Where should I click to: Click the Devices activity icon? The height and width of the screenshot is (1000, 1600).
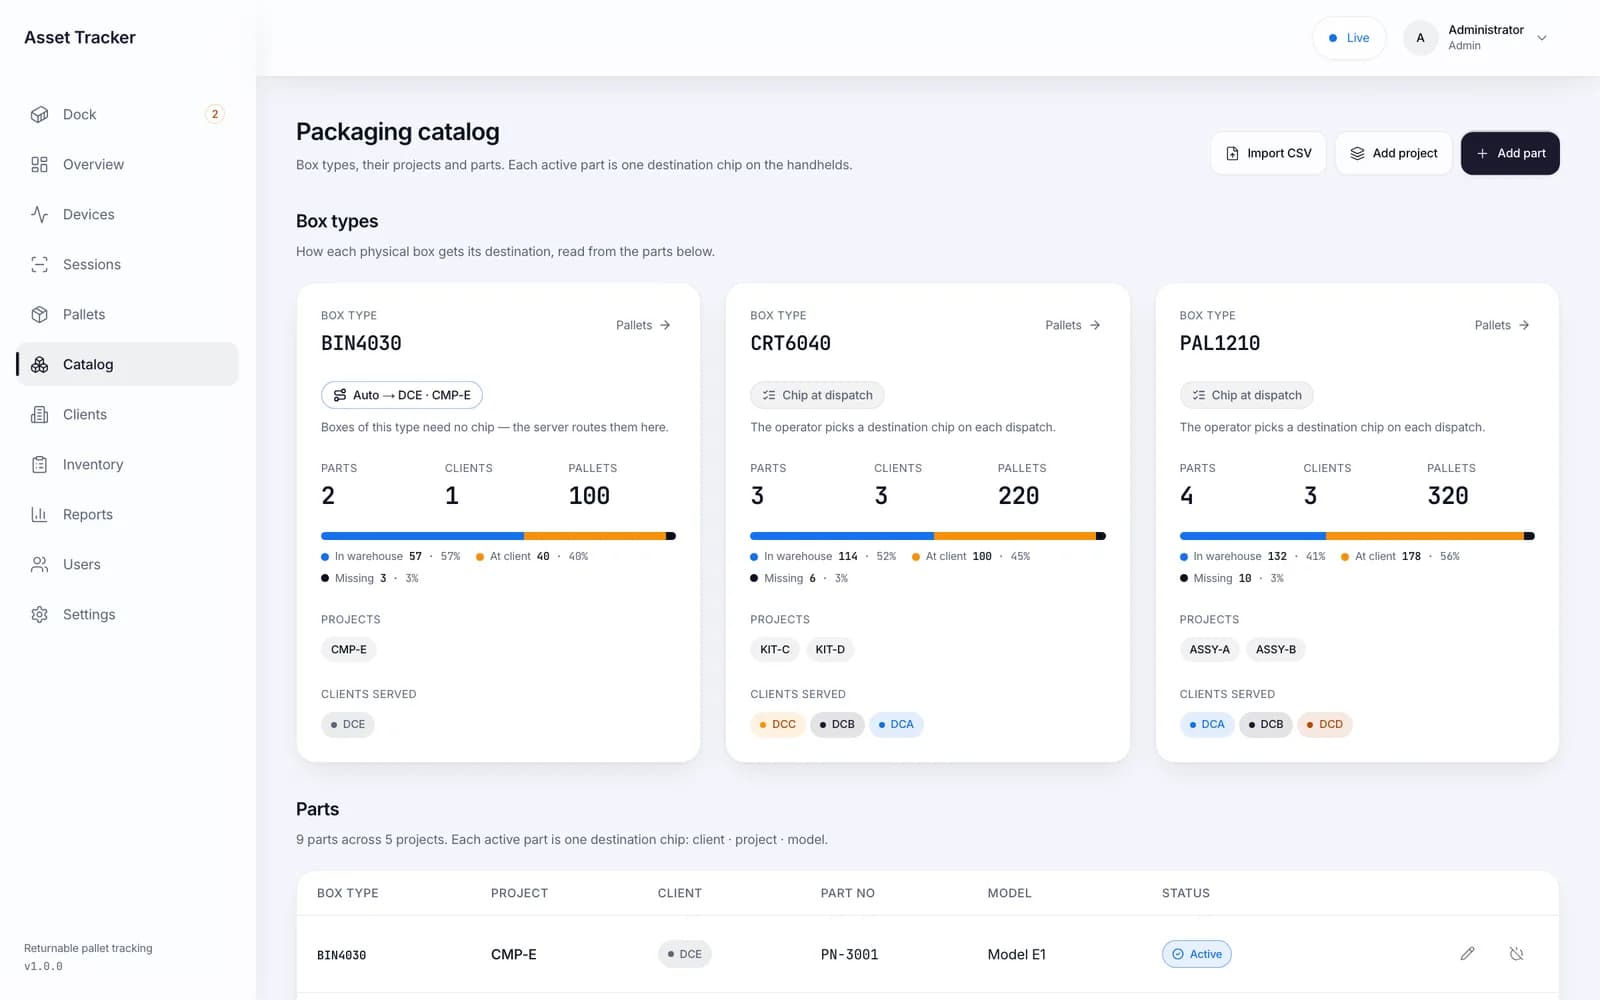39,214
